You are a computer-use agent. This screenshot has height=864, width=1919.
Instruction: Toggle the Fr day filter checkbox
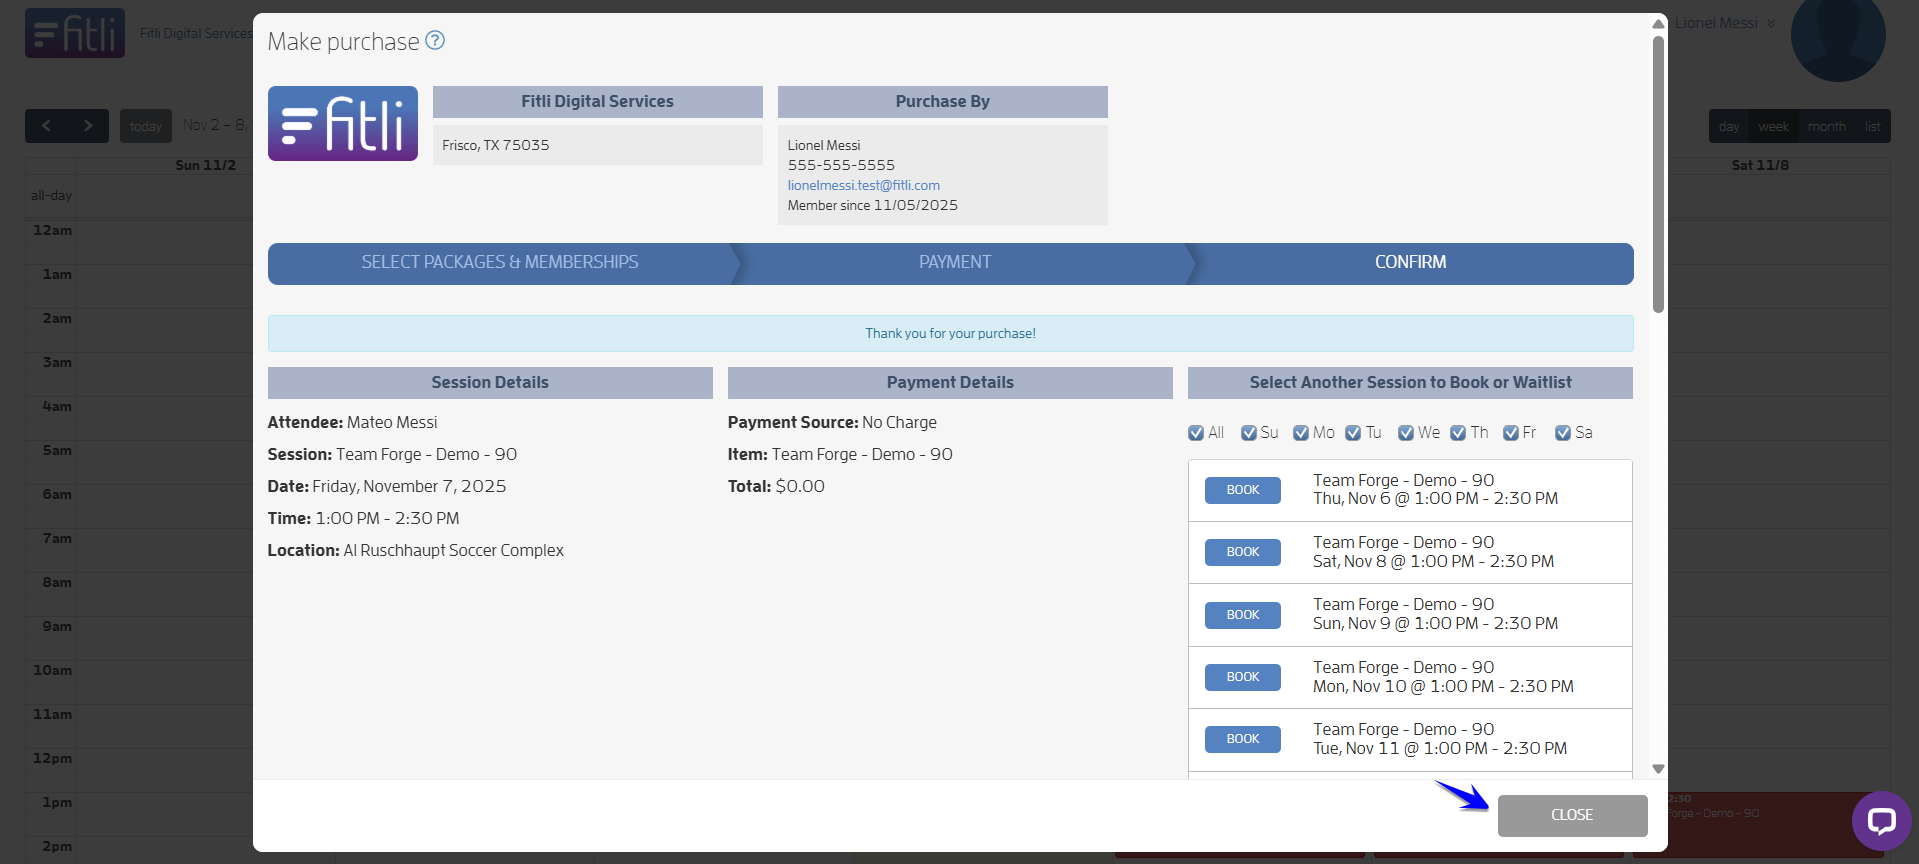1511,433
